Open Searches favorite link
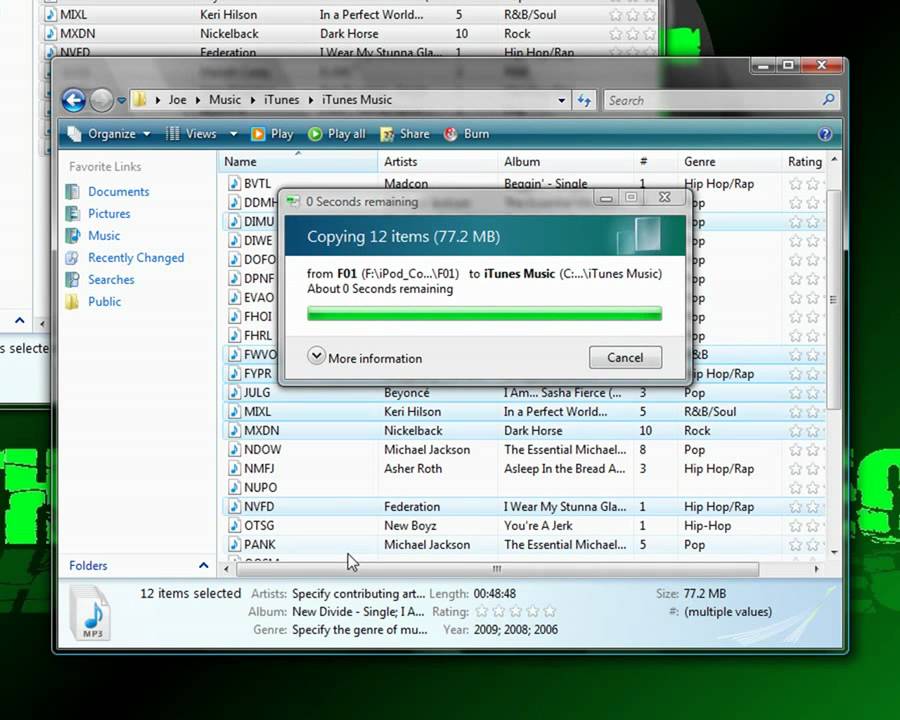The width and height of the screenshot is (900, 720). 111,280
